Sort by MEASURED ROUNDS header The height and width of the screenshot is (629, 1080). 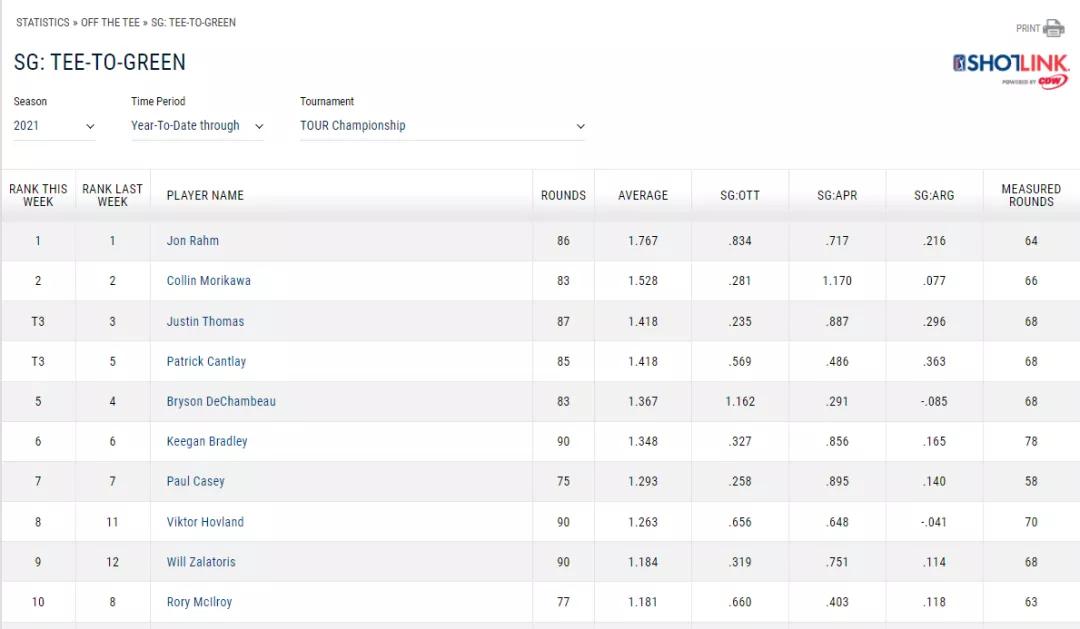(x=1031, y=195)
